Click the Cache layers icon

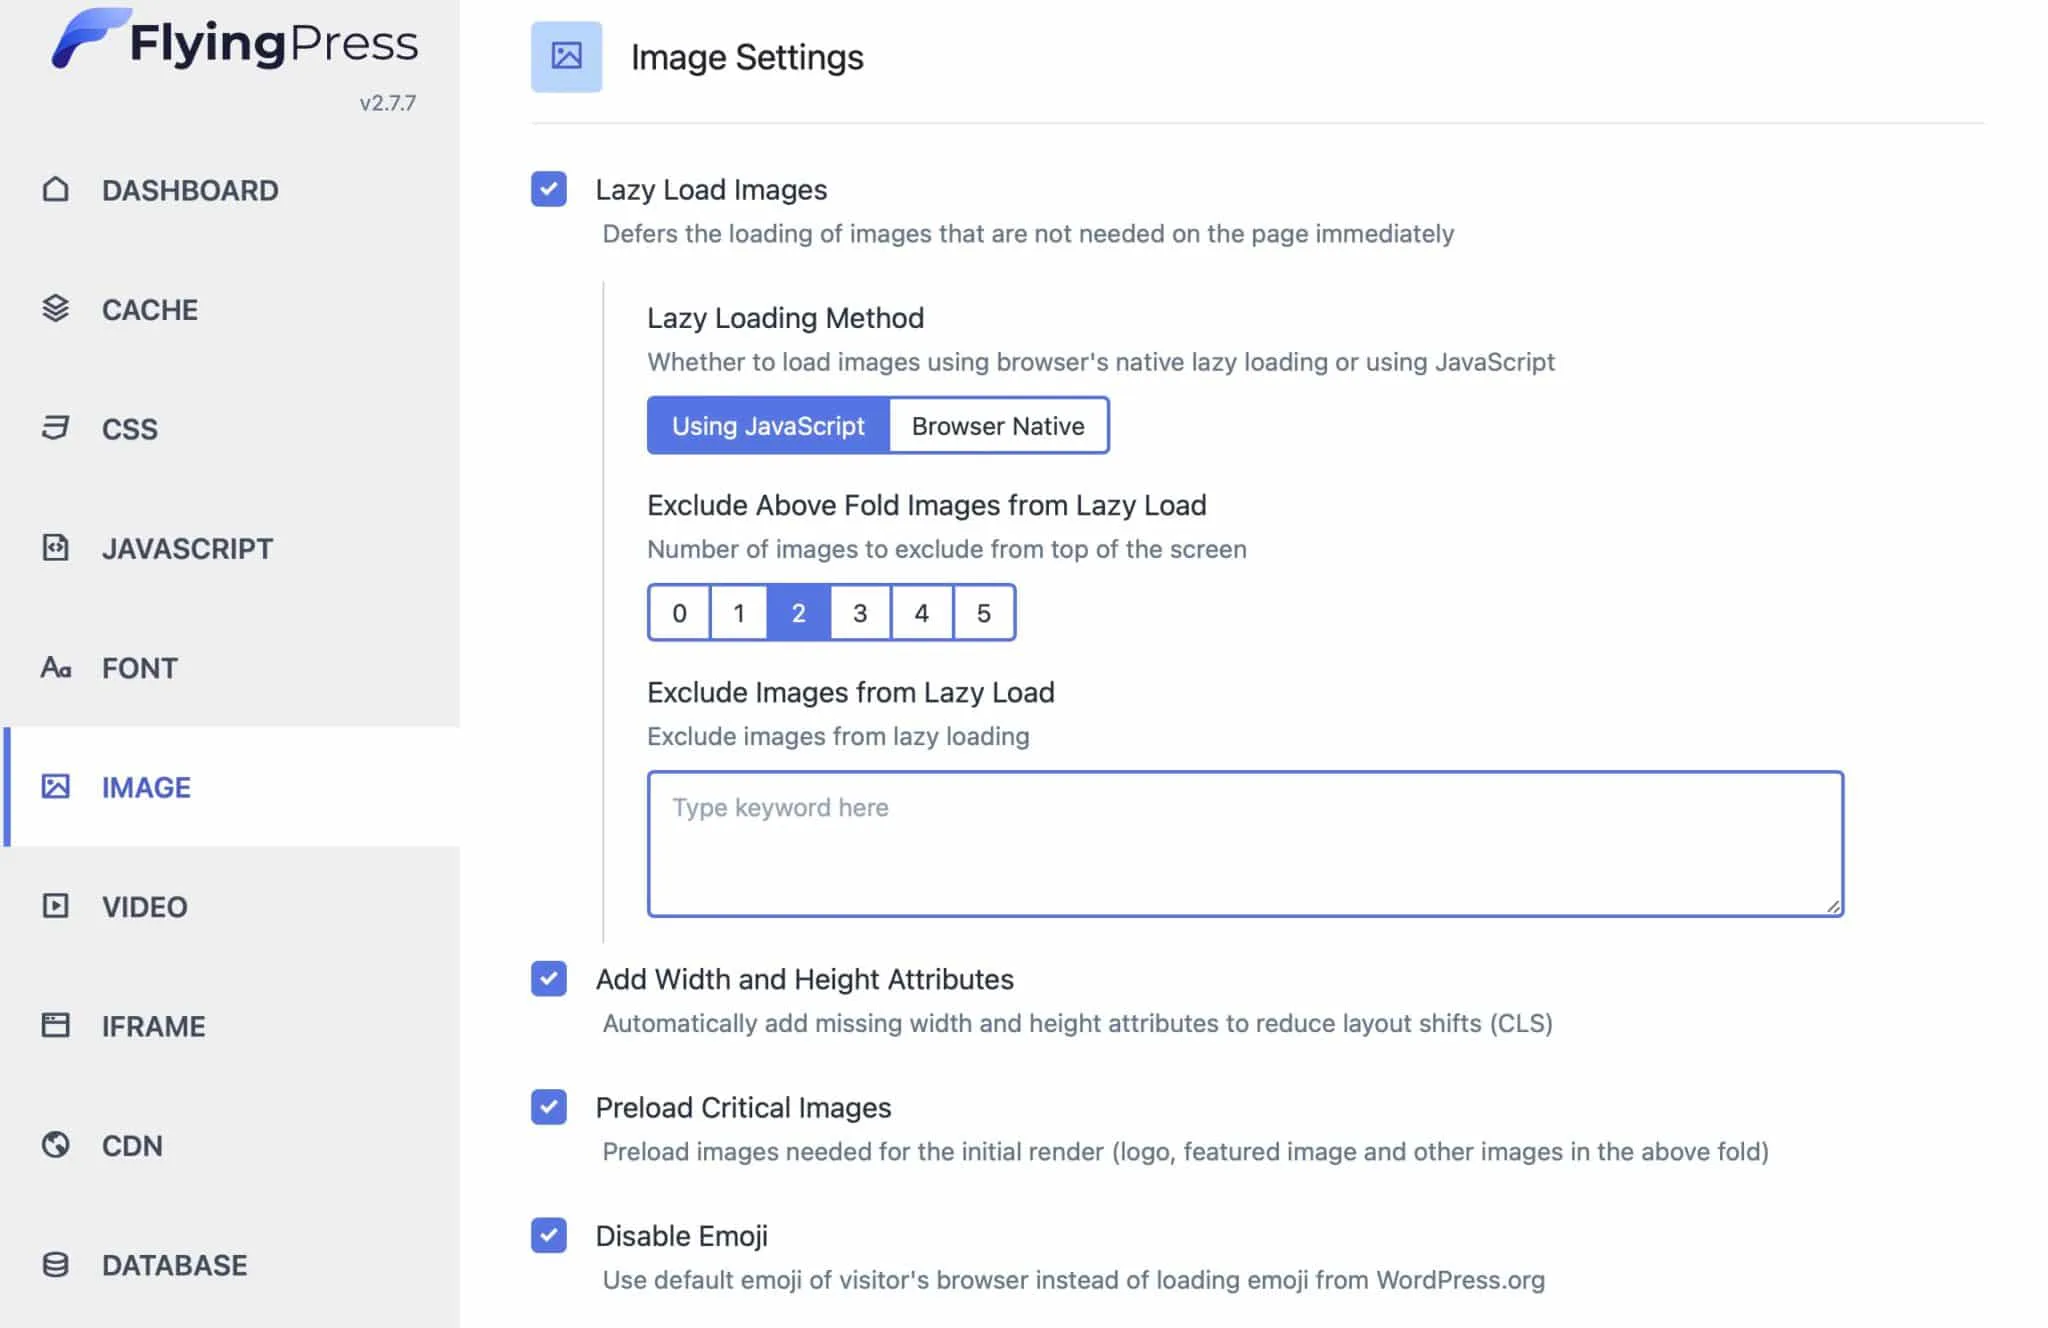pos(56,308)
